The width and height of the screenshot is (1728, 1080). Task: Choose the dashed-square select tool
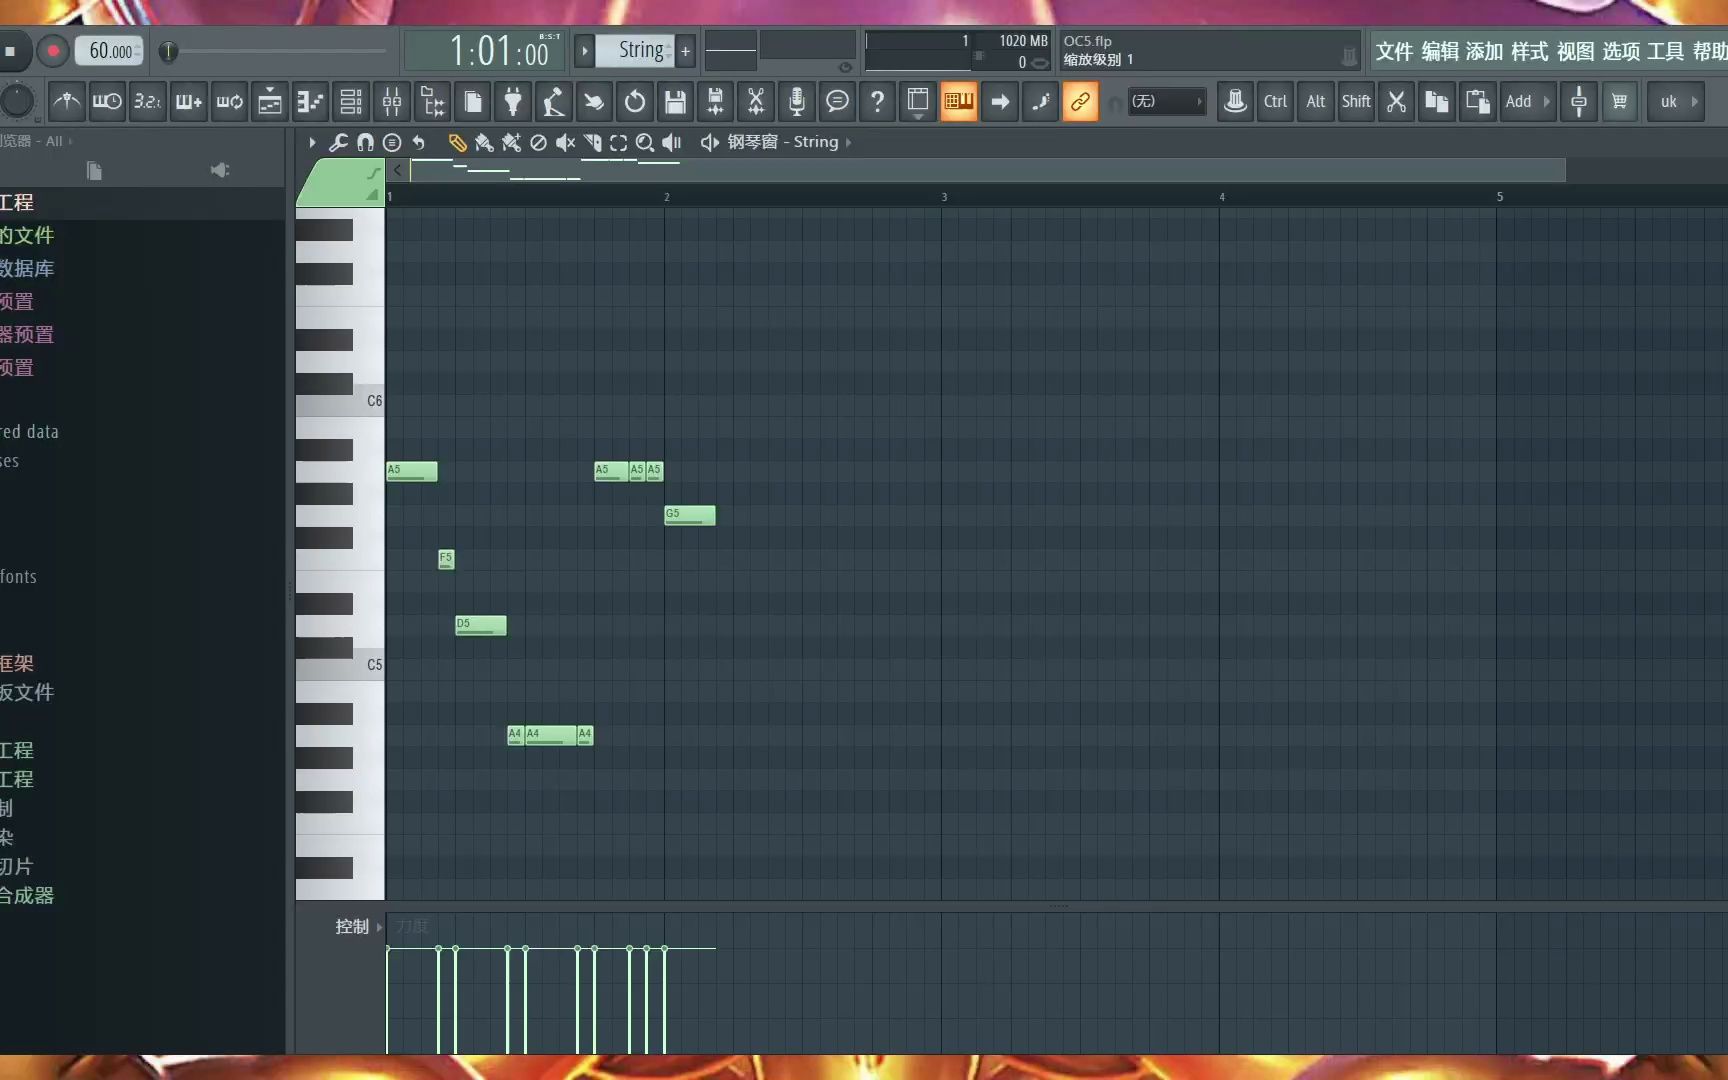coord(619,143)
